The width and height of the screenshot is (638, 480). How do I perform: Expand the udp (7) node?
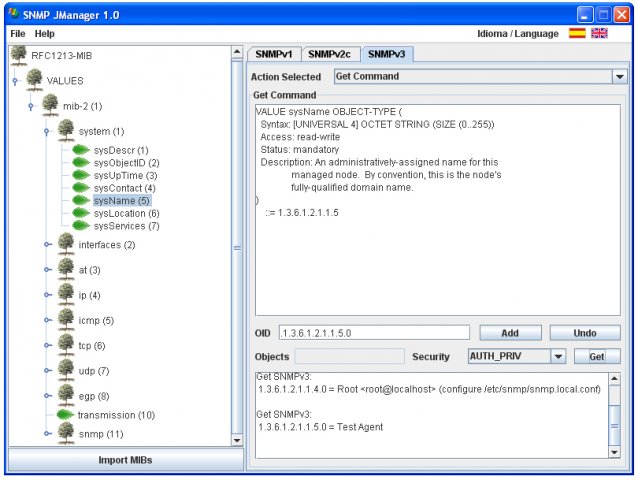point(48,371)
